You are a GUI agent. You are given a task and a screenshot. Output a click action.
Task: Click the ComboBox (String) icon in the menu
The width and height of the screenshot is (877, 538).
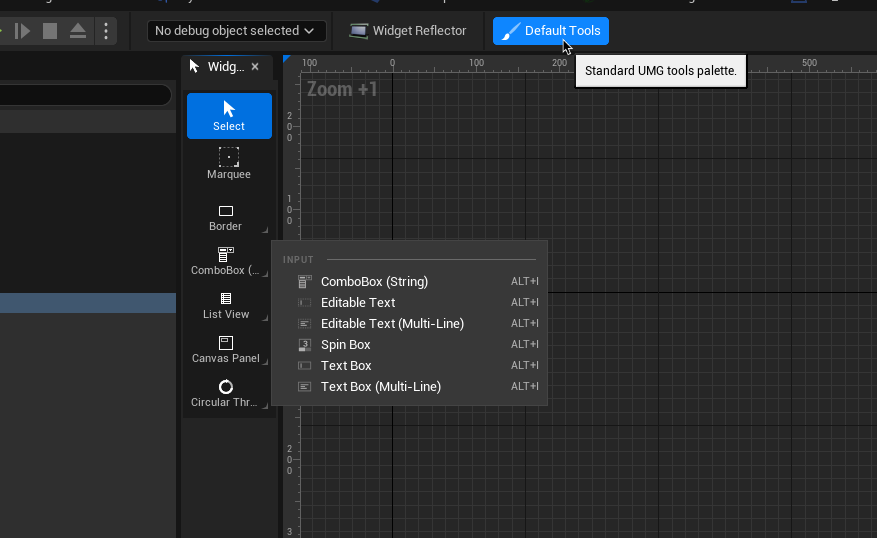pos(304,281)
